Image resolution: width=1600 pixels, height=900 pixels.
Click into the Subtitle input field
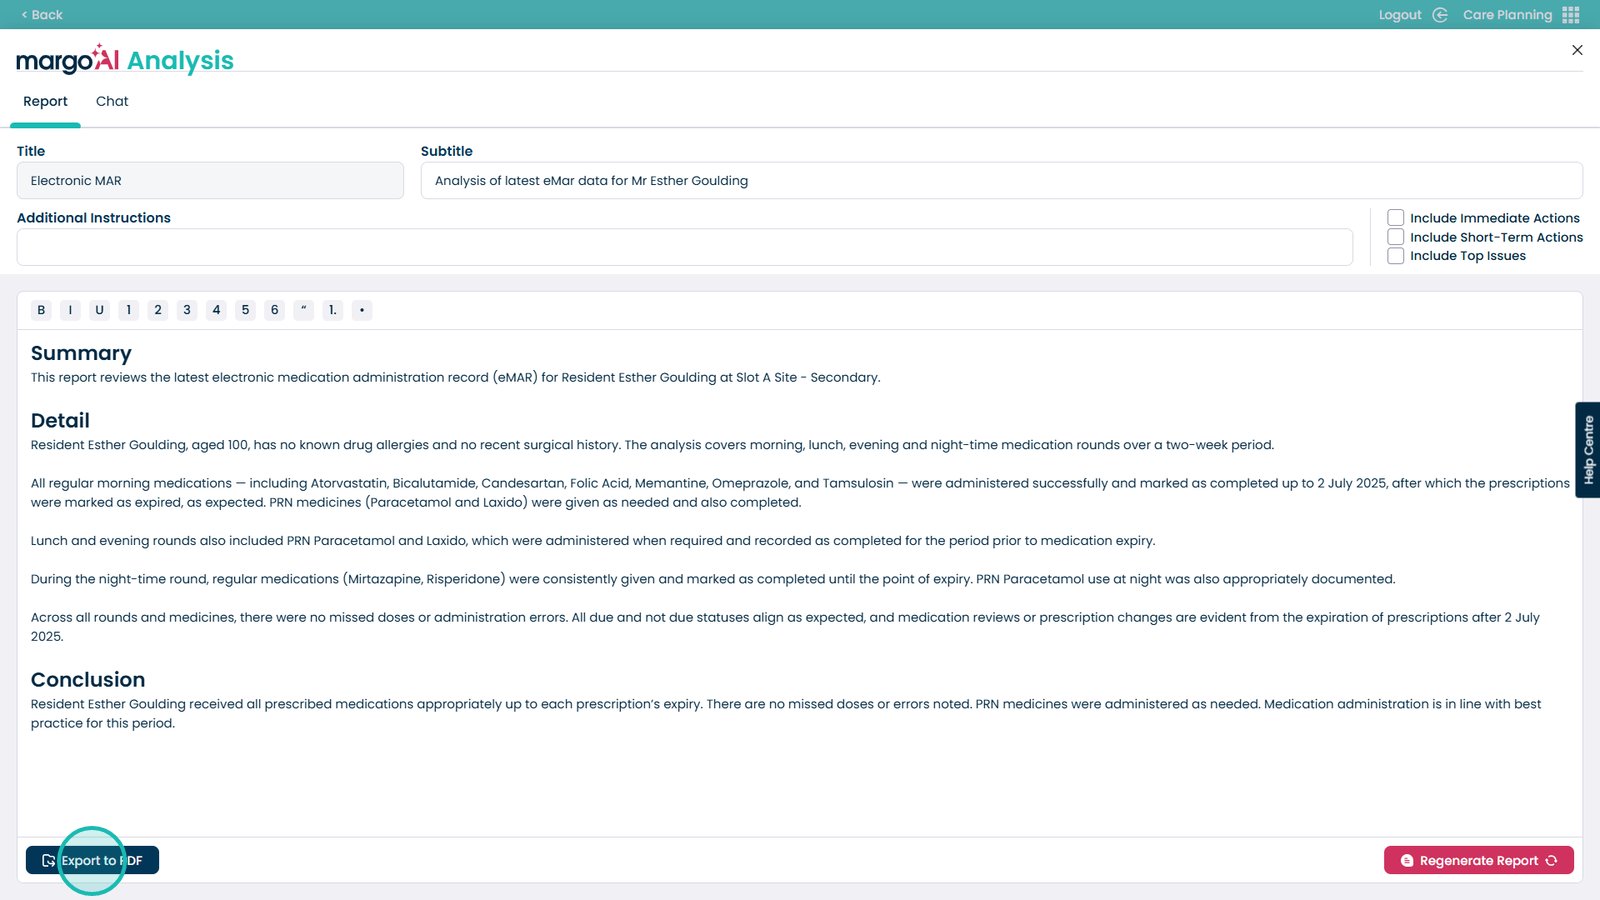1001,181
